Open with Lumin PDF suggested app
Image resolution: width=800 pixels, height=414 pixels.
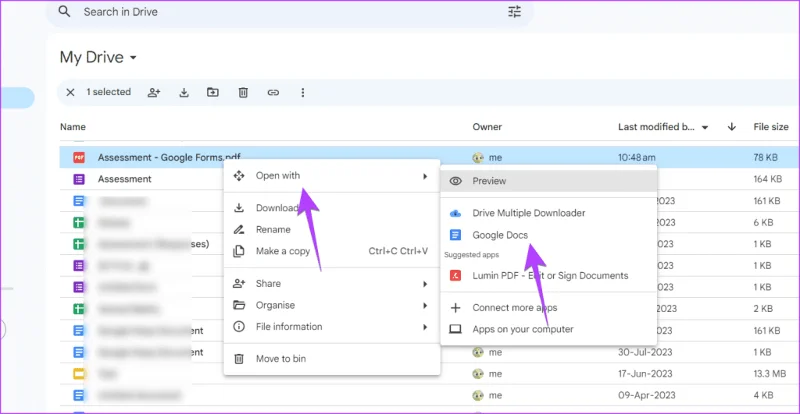(550, 276)
